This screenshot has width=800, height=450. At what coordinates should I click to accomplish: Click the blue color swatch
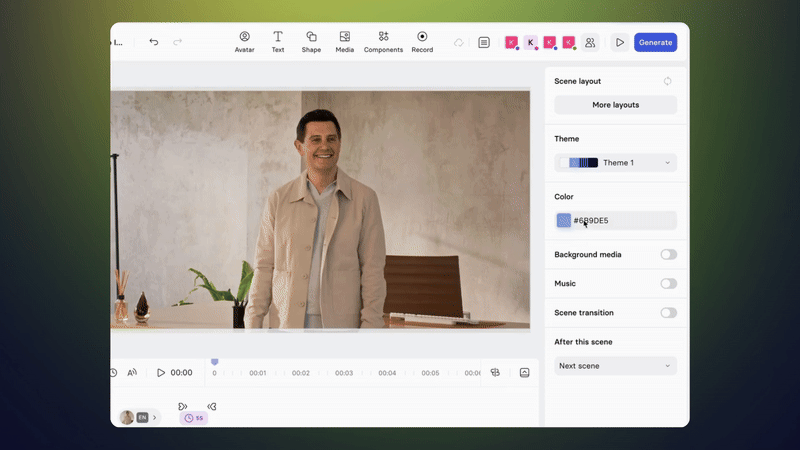(564, 221)
